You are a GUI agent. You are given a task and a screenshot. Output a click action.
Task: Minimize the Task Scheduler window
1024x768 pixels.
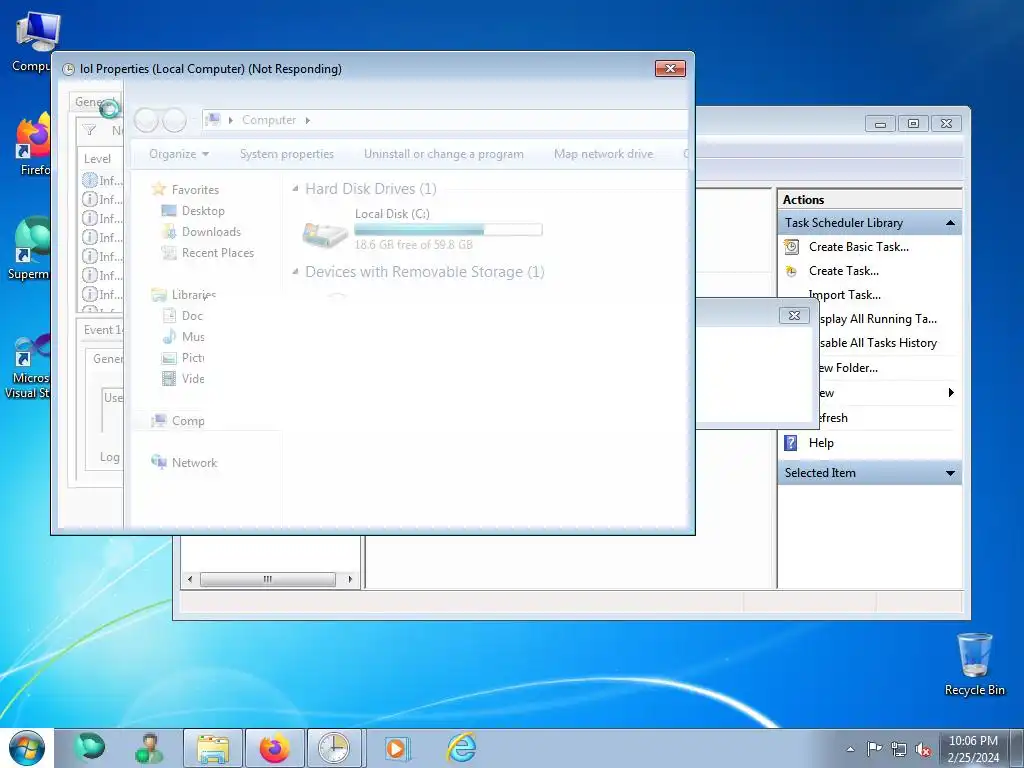pos(880,123)
